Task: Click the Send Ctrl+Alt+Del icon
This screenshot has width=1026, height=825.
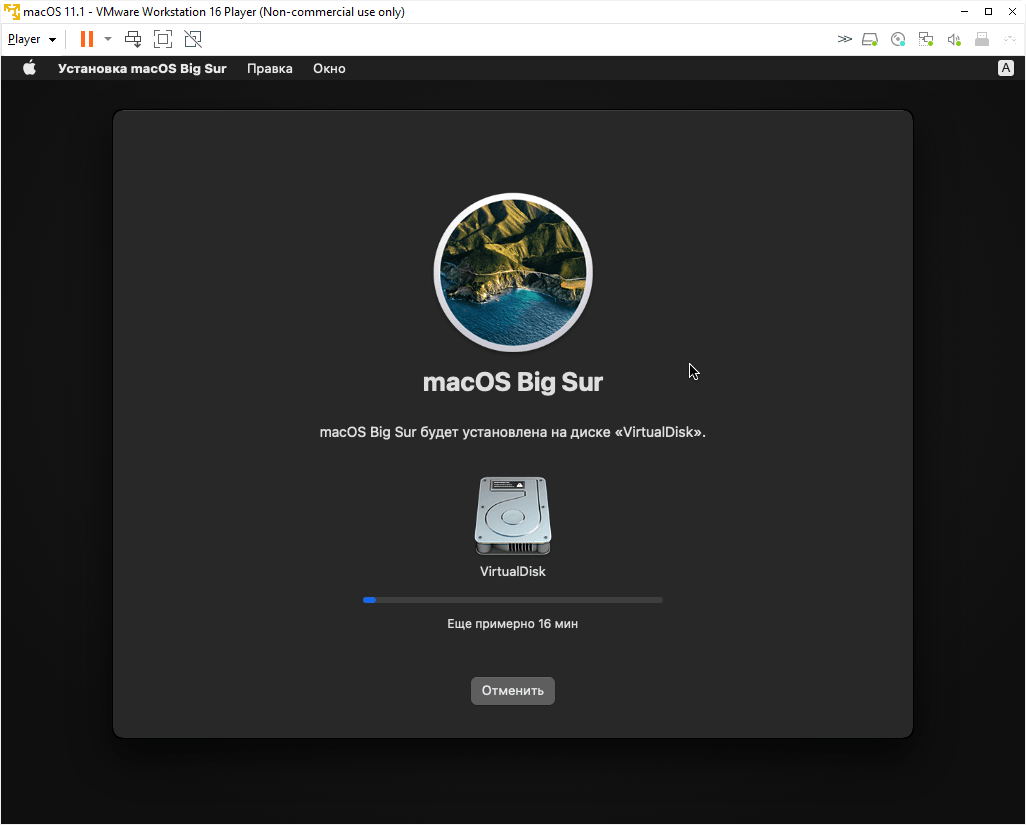Action: (133, 39)
